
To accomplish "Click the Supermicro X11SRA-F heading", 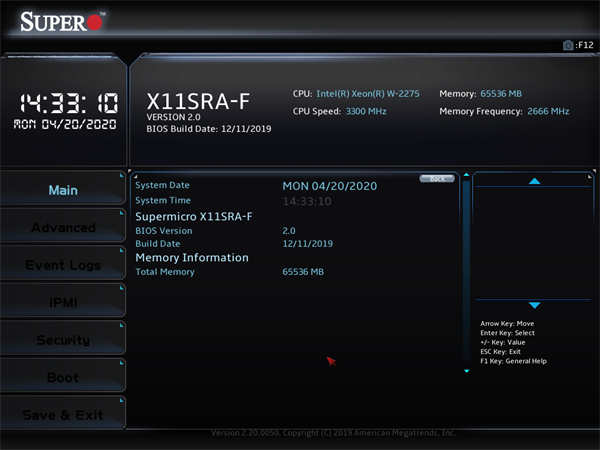I will tap(194, 217).
